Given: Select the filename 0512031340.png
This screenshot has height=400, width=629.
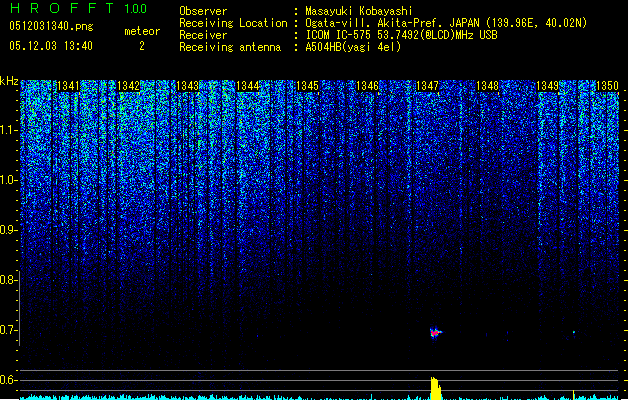Looking at the screenshot, I should [x=51, y=26].
